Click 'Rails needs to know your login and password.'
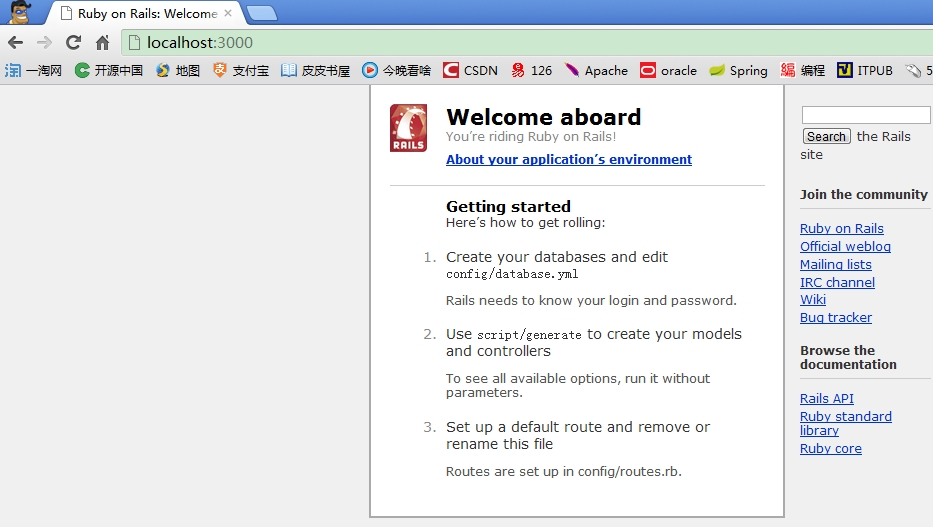Screen dimensions: 933x527 (591, 300)
